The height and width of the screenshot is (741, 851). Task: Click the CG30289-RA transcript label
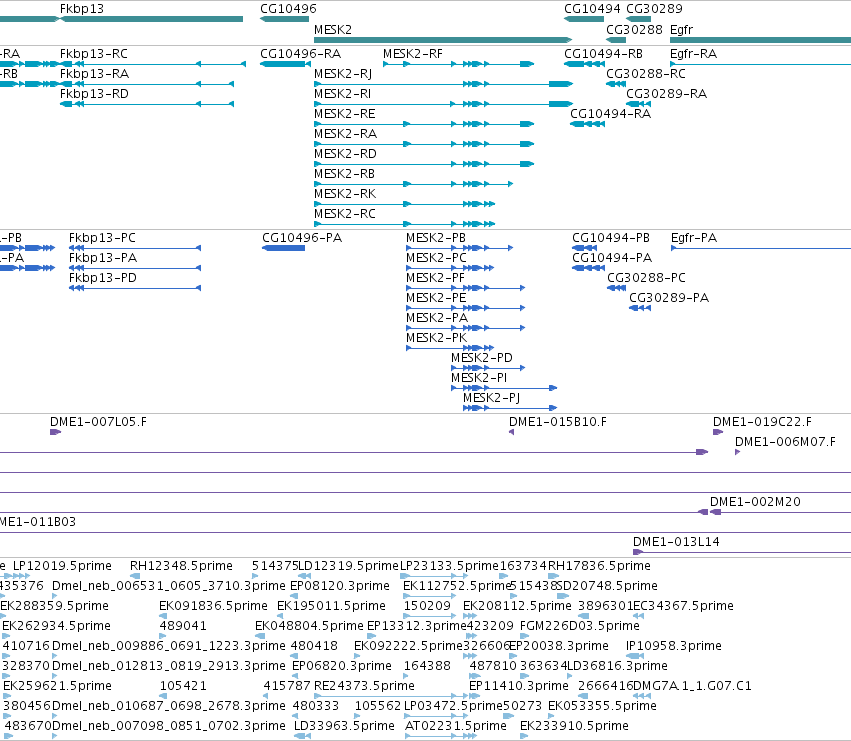666,94
